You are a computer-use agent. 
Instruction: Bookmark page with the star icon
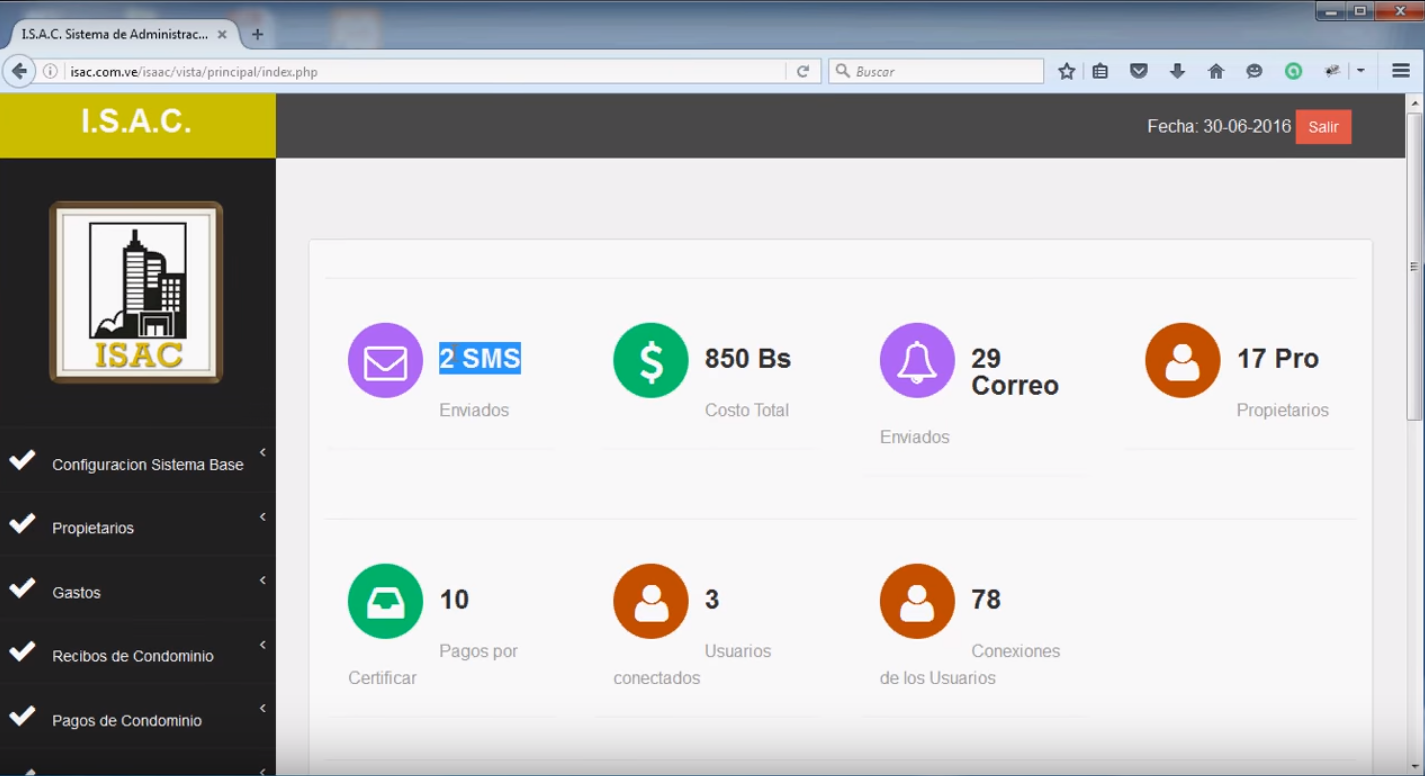(x=1067, y=71)
